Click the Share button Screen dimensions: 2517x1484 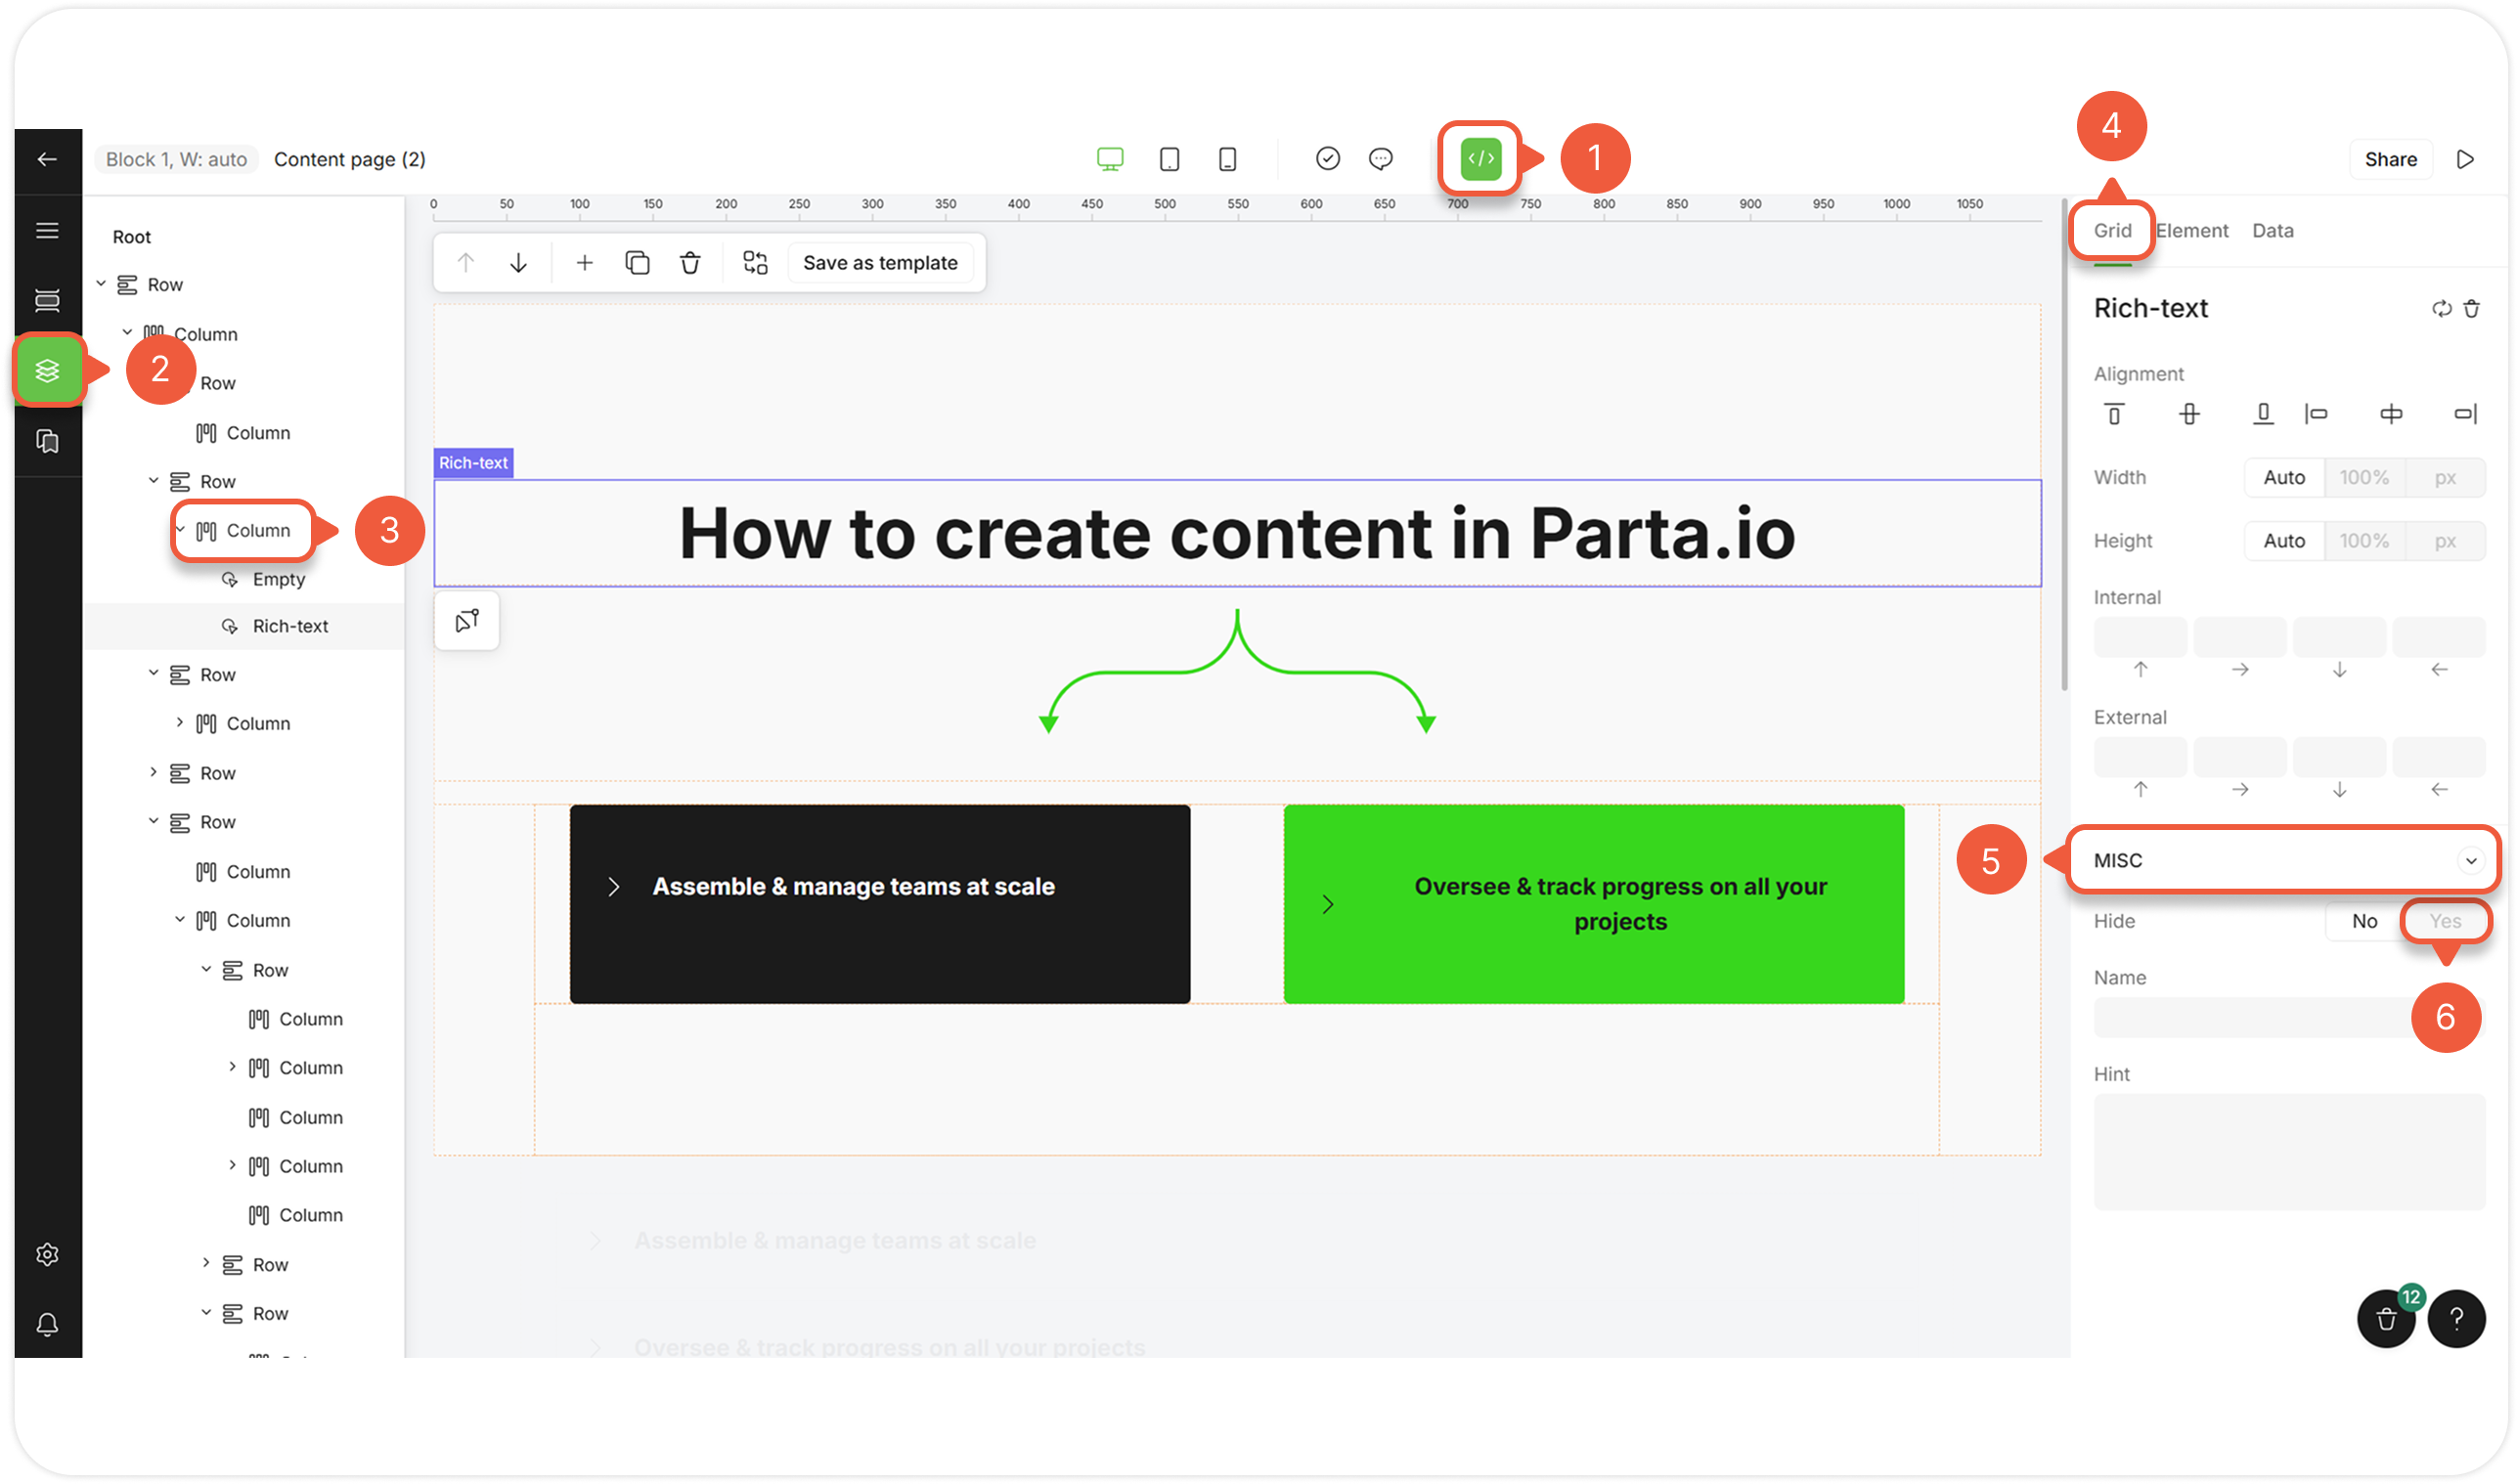point(2390,160)
